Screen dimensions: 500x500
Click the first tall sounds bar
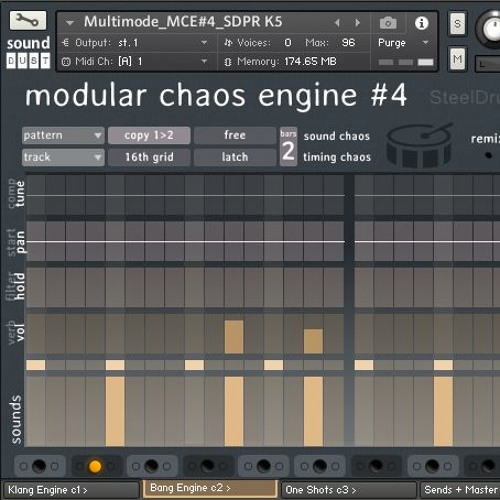point(115,411)
